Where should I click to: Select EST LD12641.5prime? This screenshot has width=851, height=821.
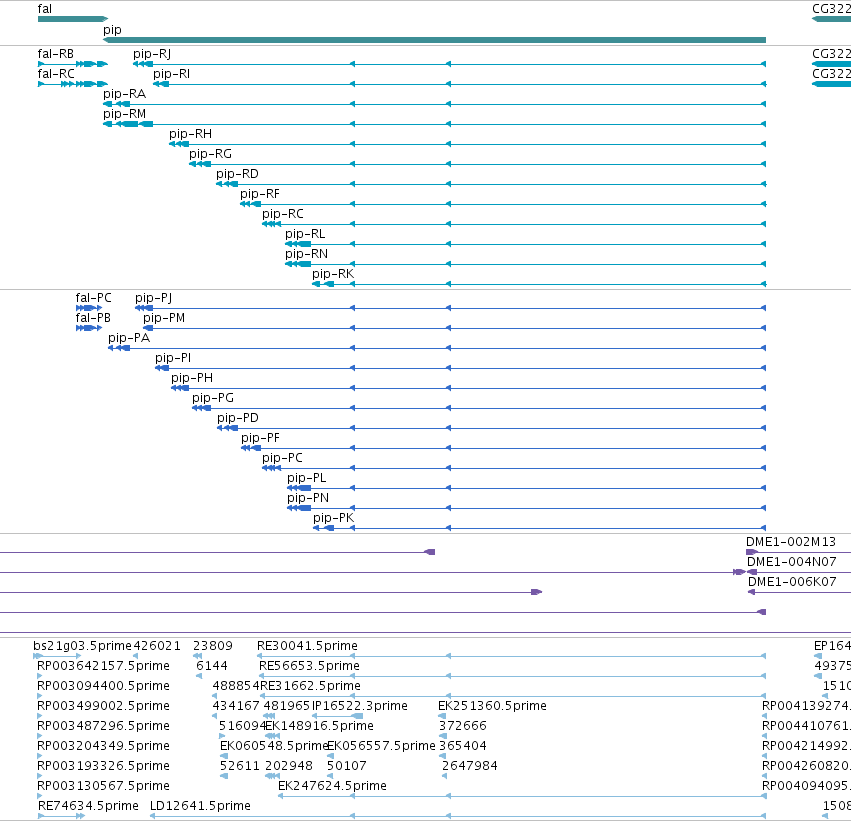click(x=200, y=807)
